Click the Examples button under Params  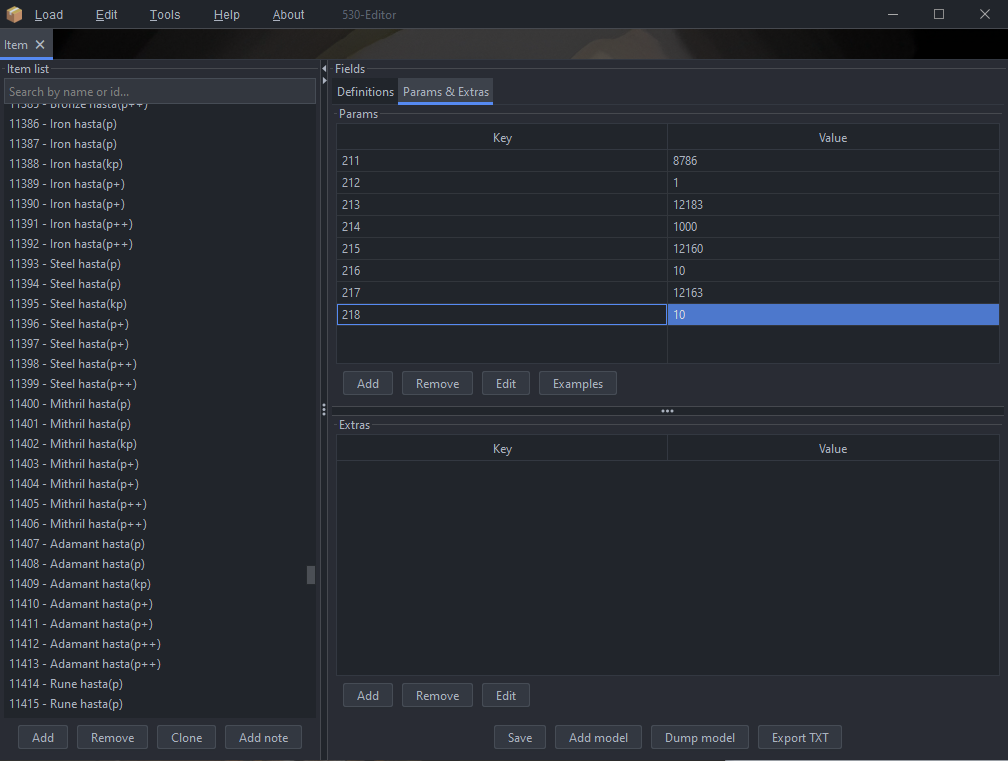click(578, 384)
